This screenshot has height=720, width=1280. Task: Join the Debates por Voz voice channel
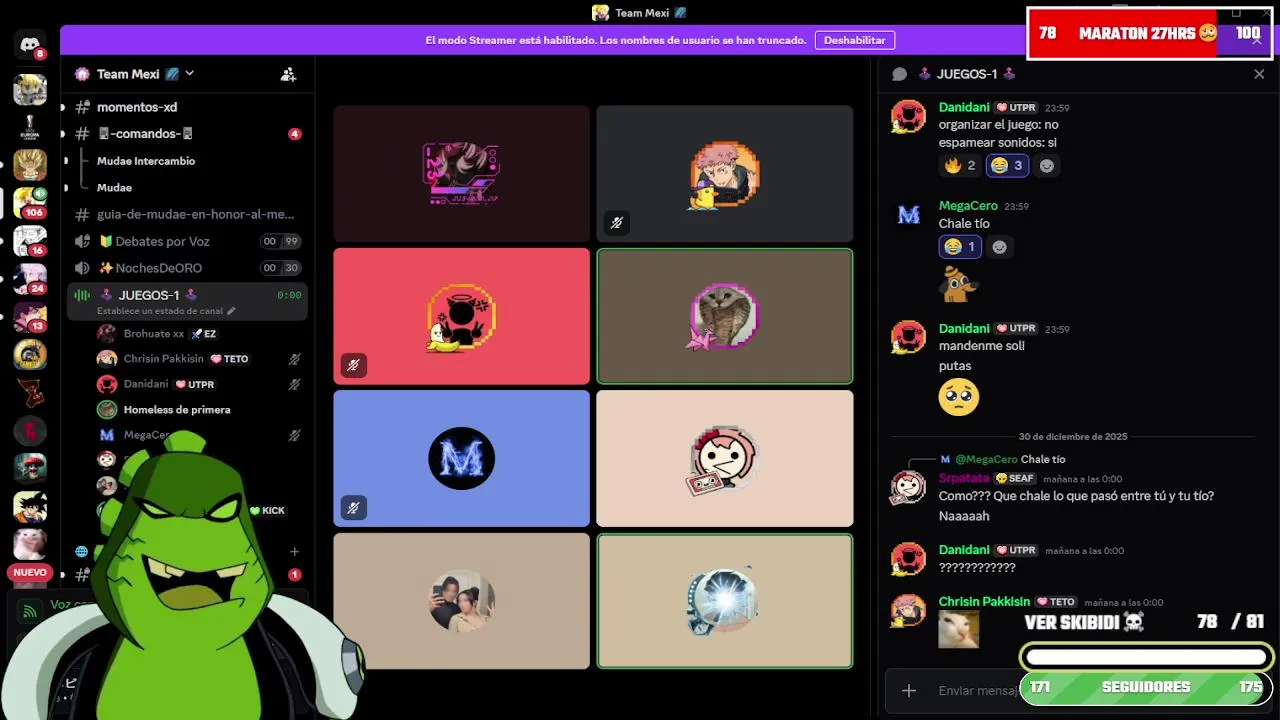186,241
